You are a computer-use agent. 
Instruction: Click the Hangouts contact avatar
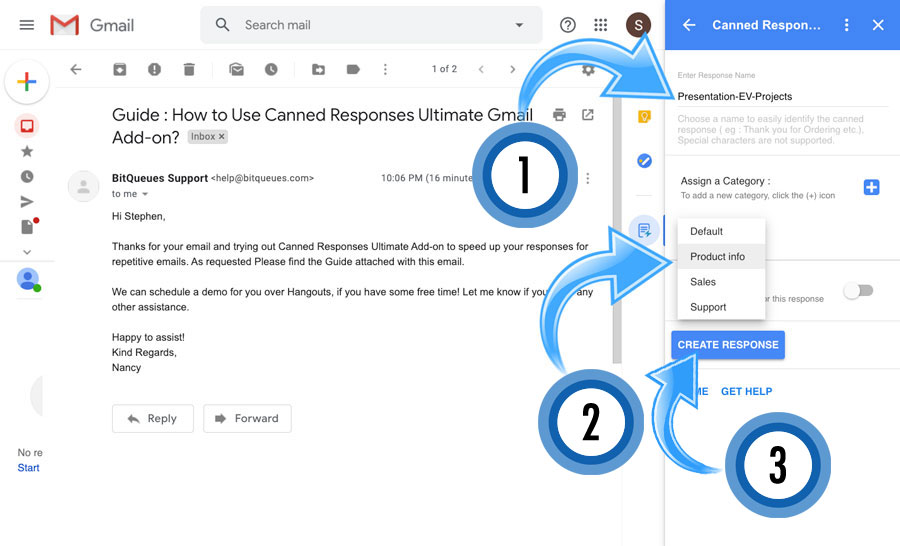point(28,280)
